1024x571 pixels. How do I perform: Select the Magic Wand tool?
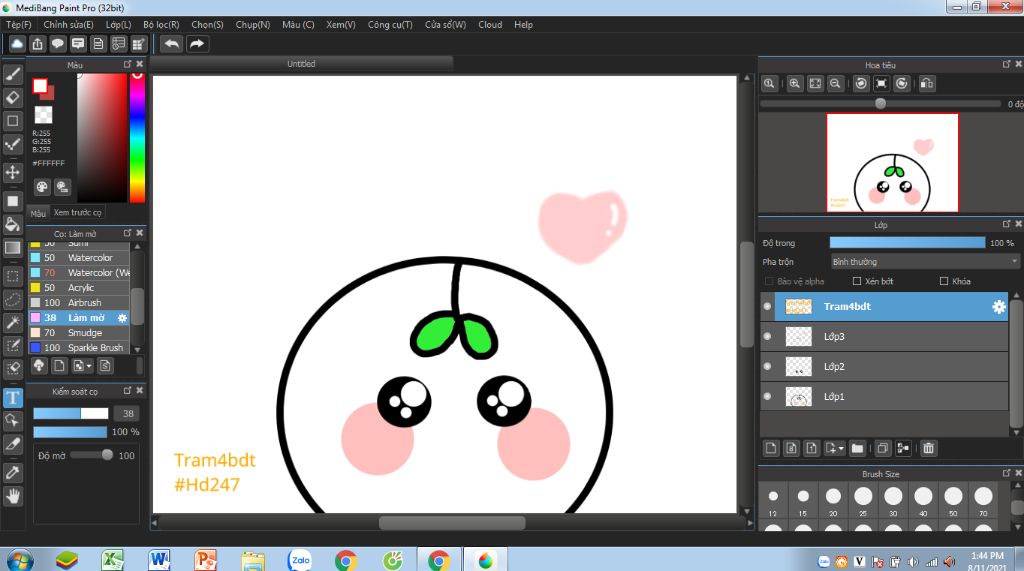coord(12,322)
